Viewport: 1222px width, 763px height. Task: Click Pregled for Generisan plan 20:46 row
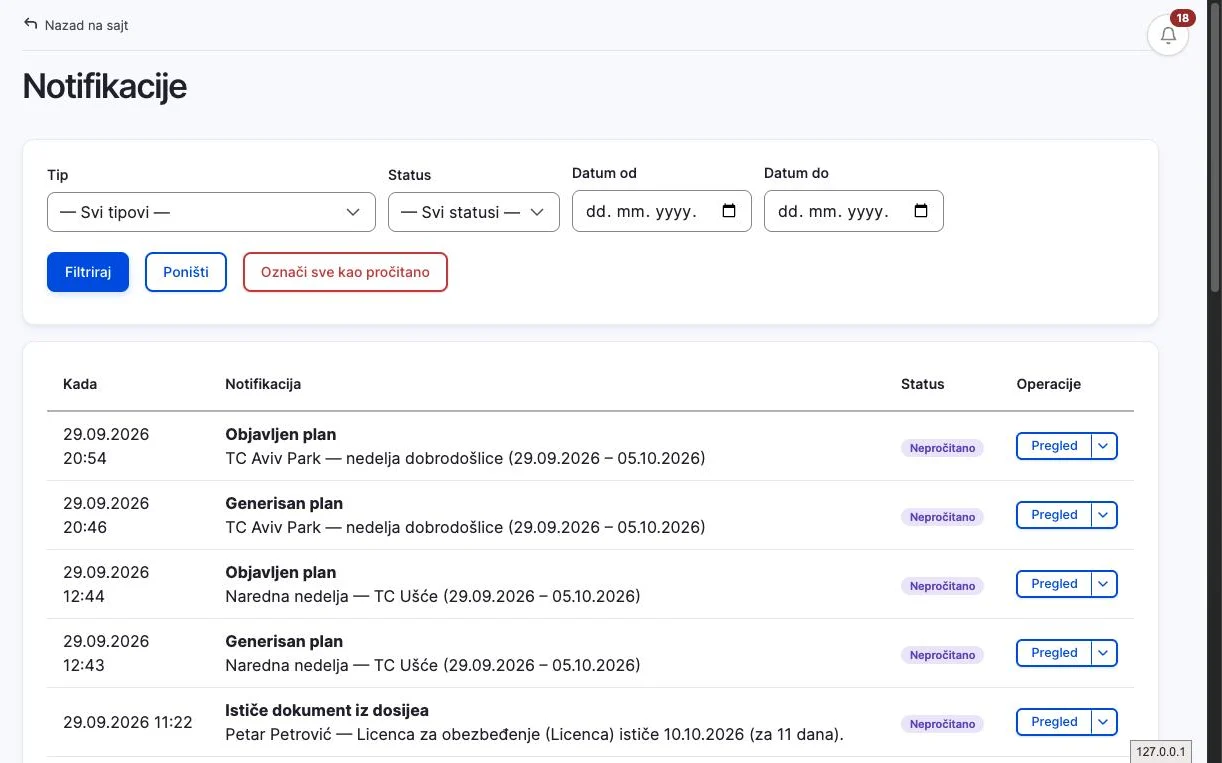click(1054, 515)
